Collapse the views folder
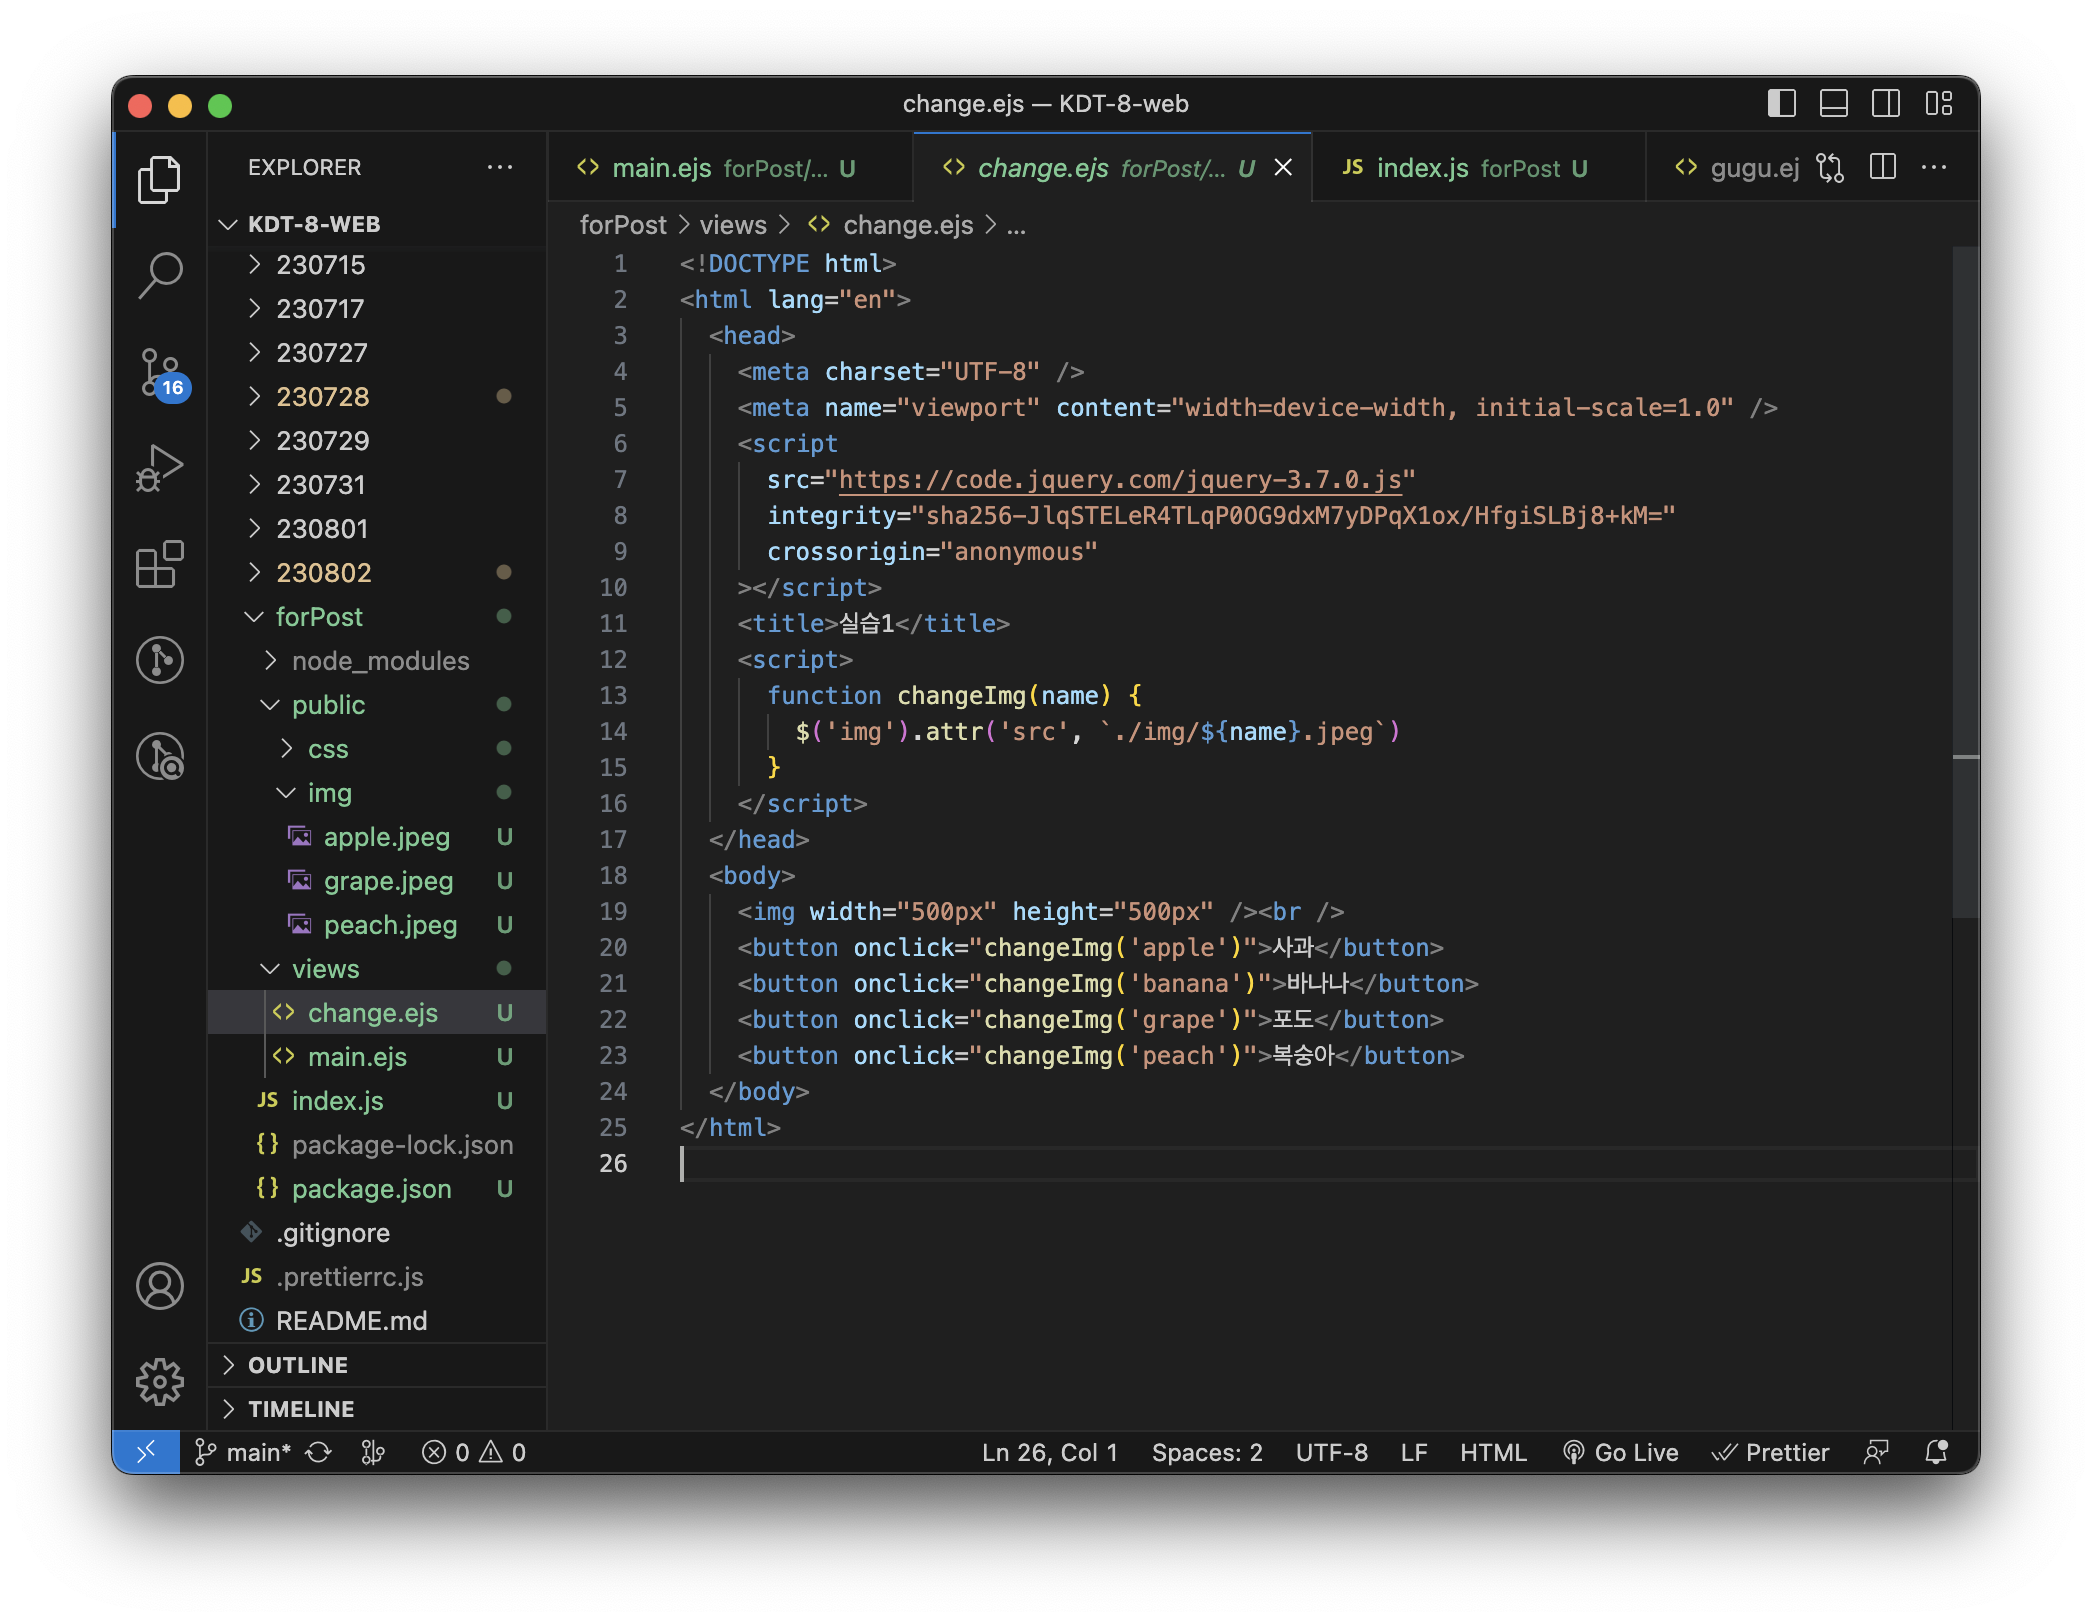Viewport: 2092px width, 1622px height. (x=376, y=969)
